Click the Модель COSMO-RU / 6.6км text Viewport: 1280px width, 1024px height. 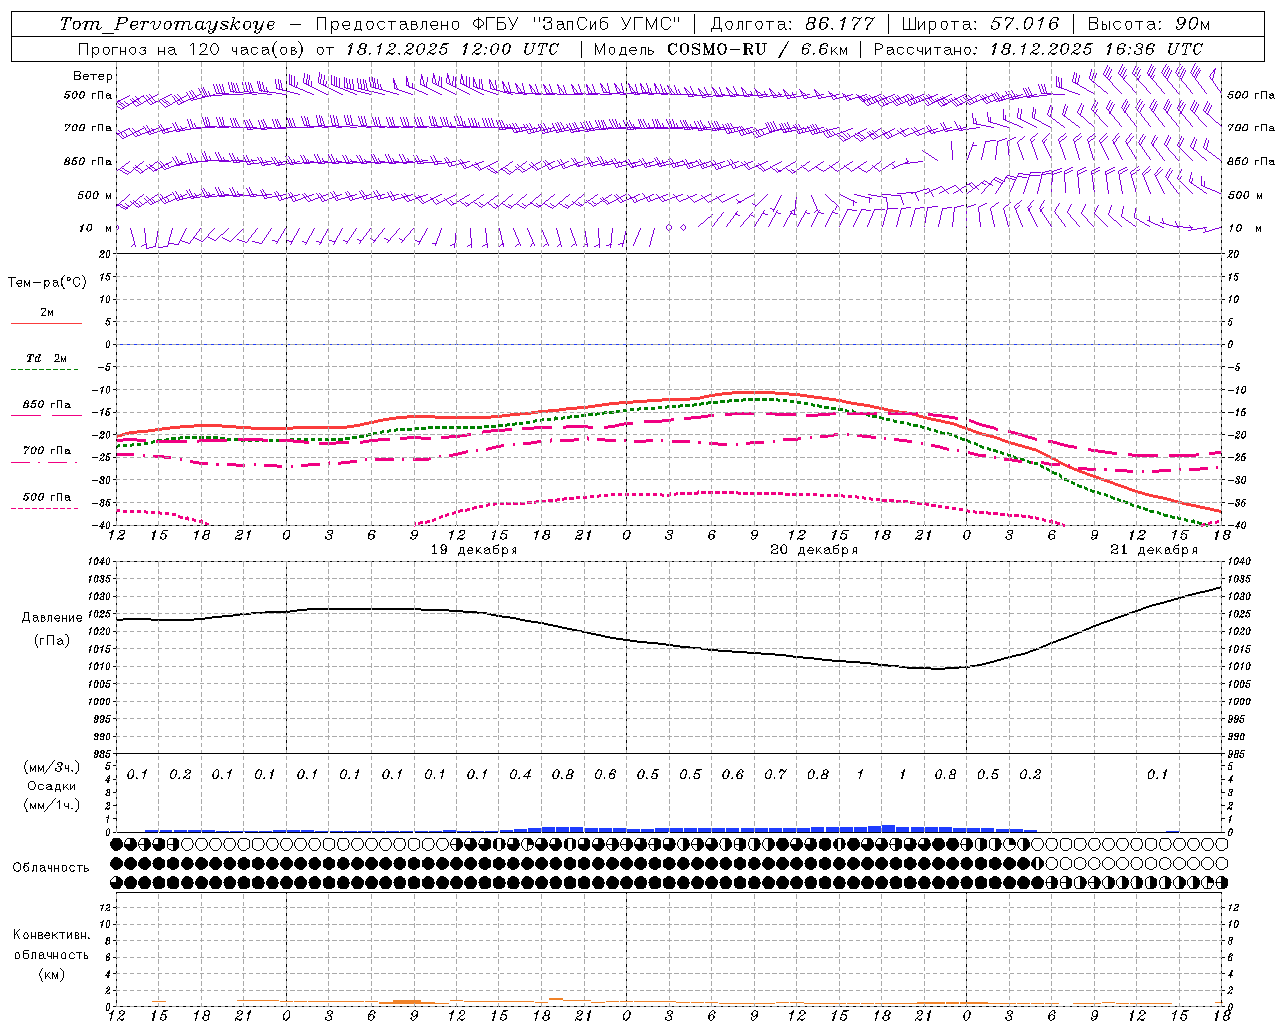720,49
